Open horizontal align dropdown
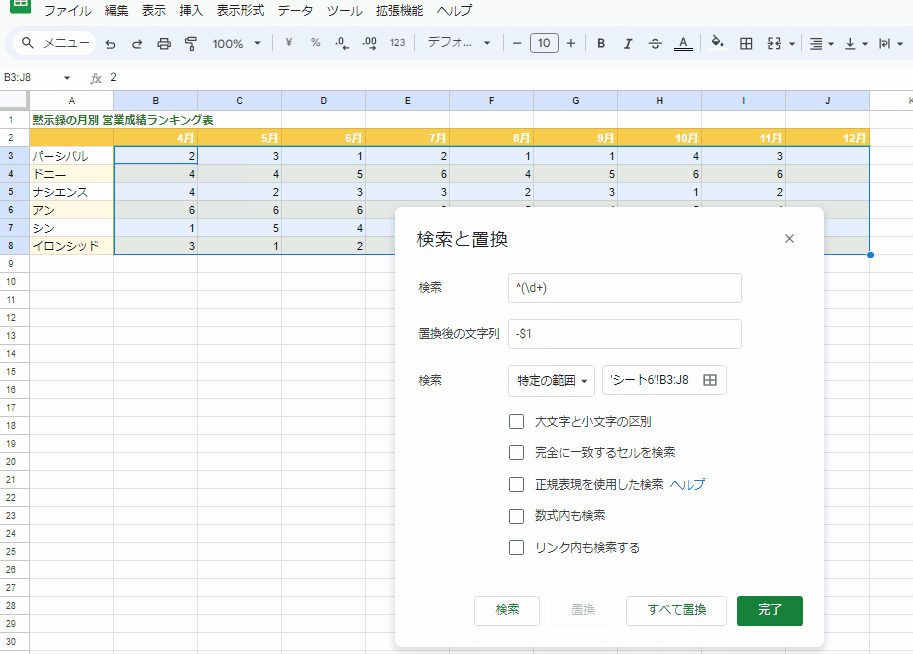Screen dimensions: 913x654 (822, 44)
